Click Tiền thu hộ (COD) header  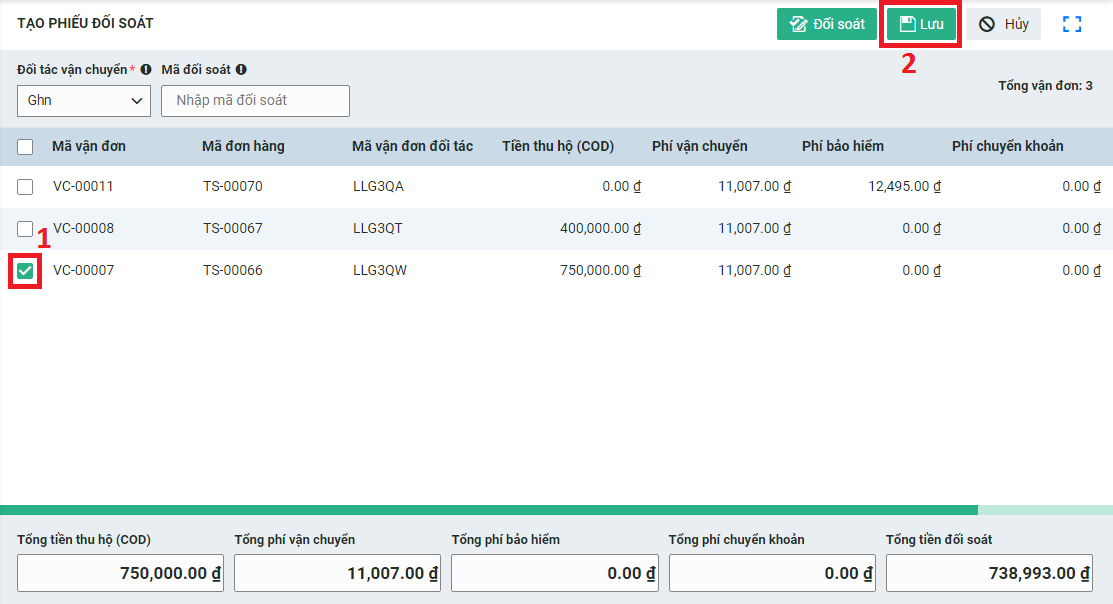(x=558, y=146)
